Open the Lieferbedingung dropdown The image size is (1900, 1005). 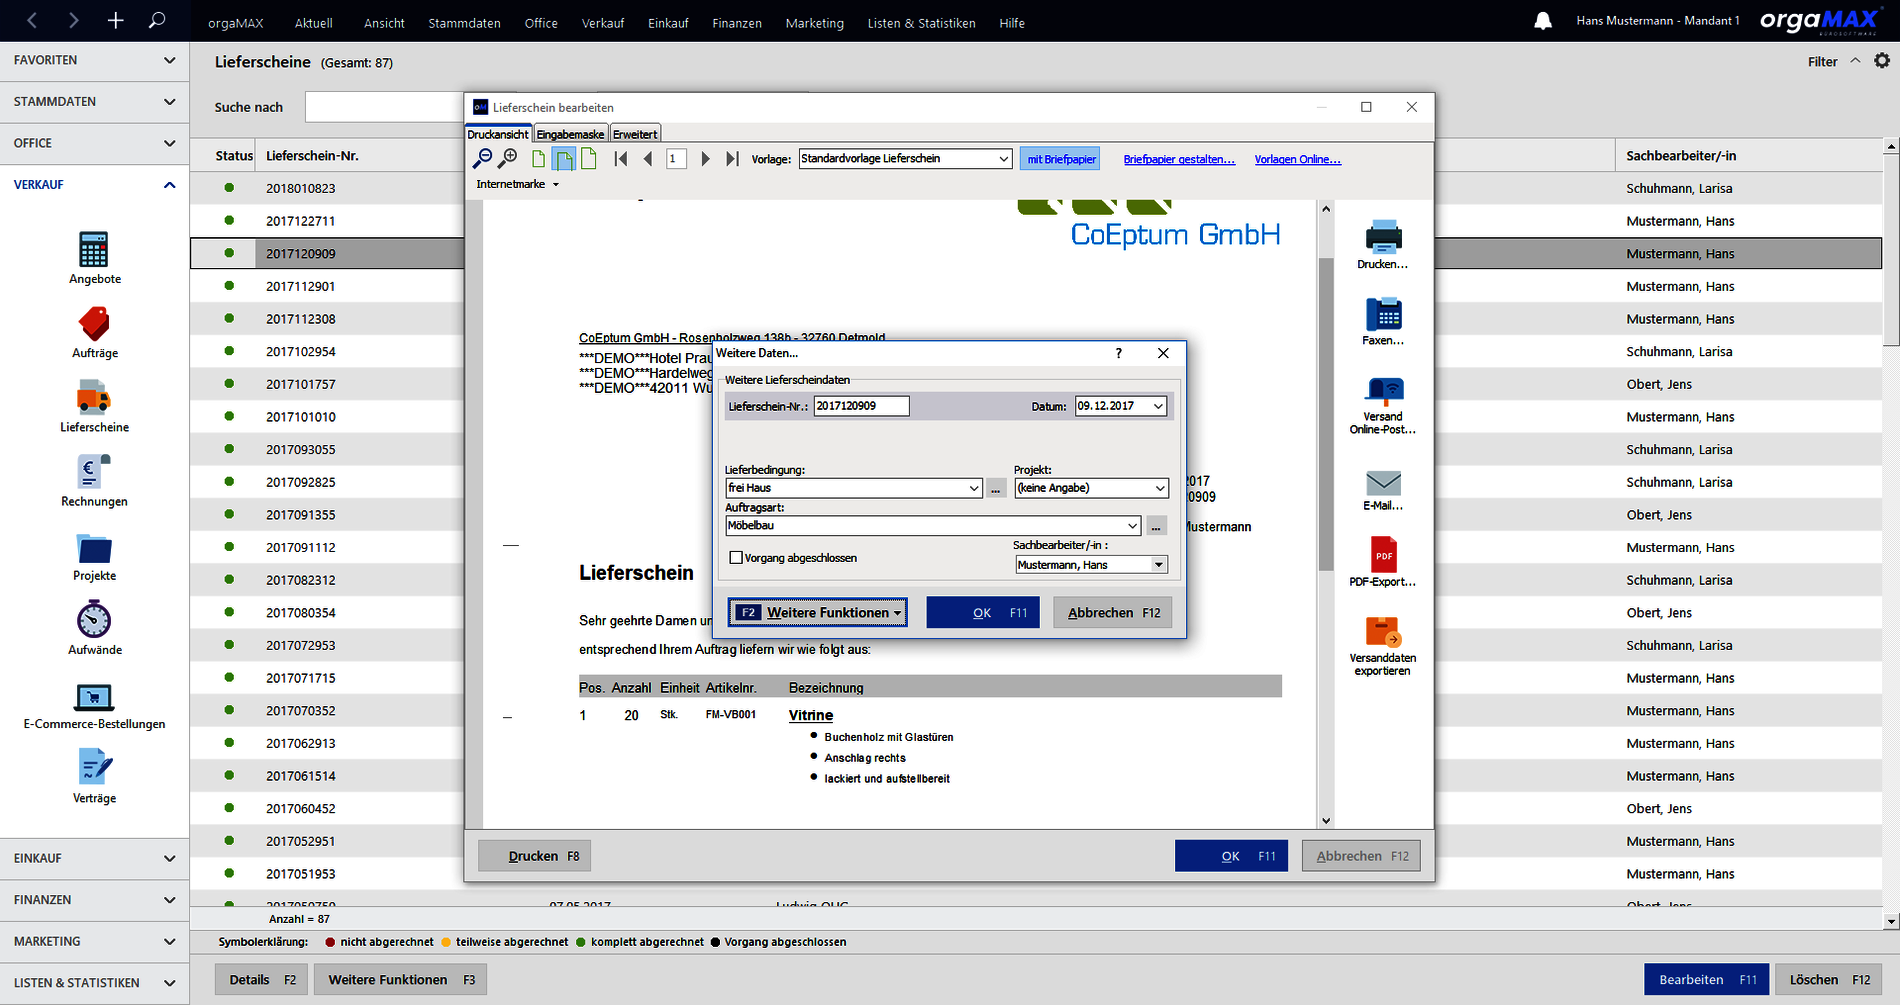[x=973, y=488]
